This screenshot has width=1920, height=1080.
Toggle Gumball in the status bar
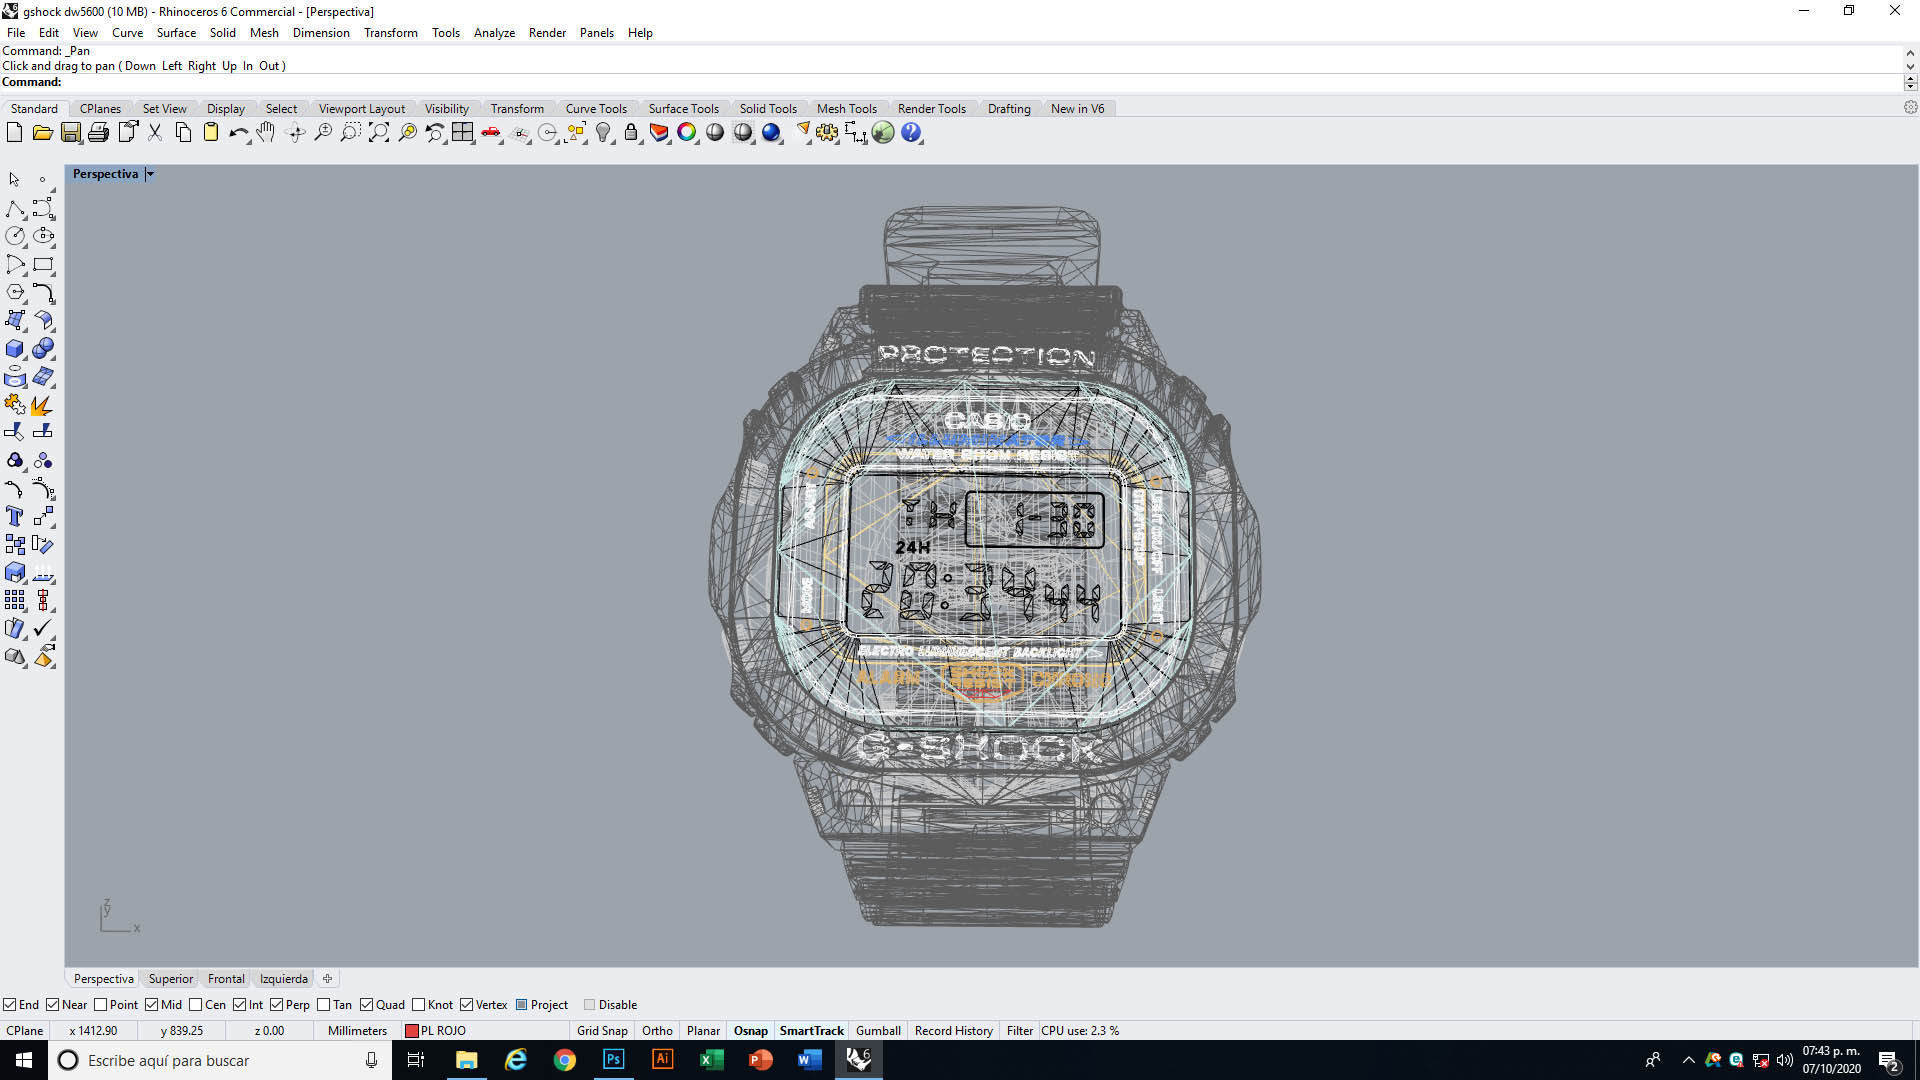pos(878,1031)
